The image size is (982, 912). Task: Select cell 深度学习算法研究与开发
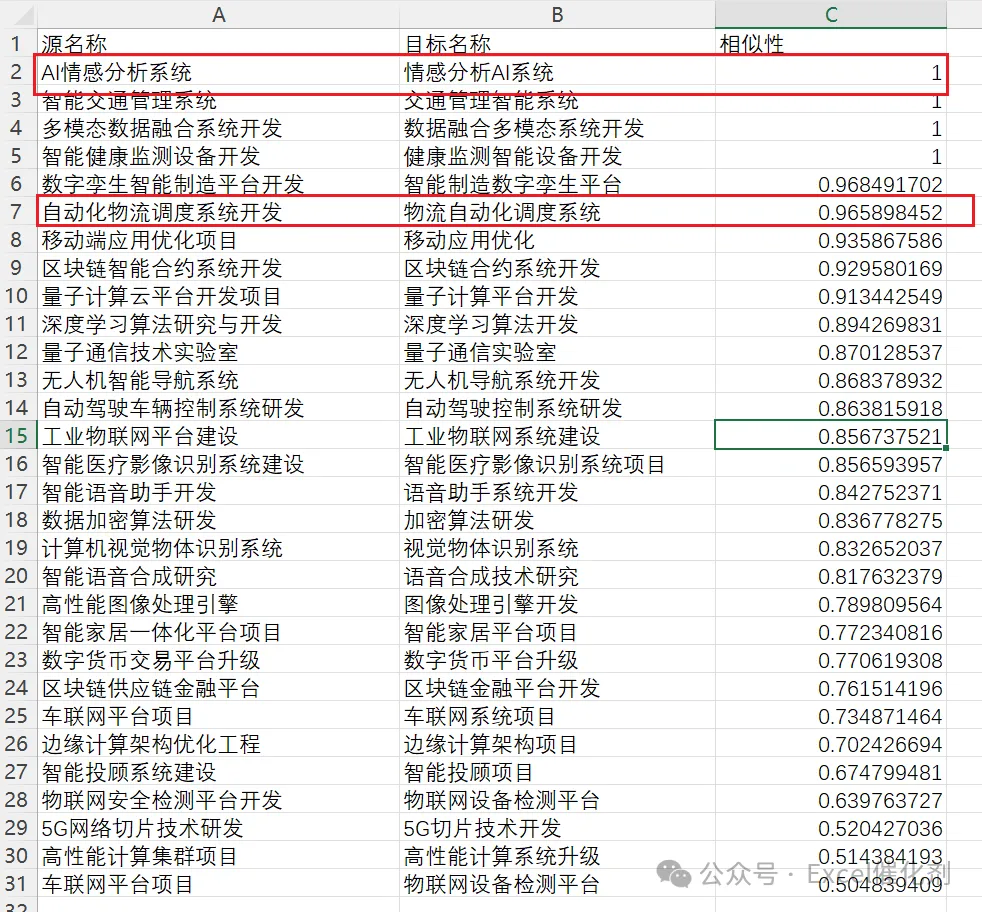219,324
